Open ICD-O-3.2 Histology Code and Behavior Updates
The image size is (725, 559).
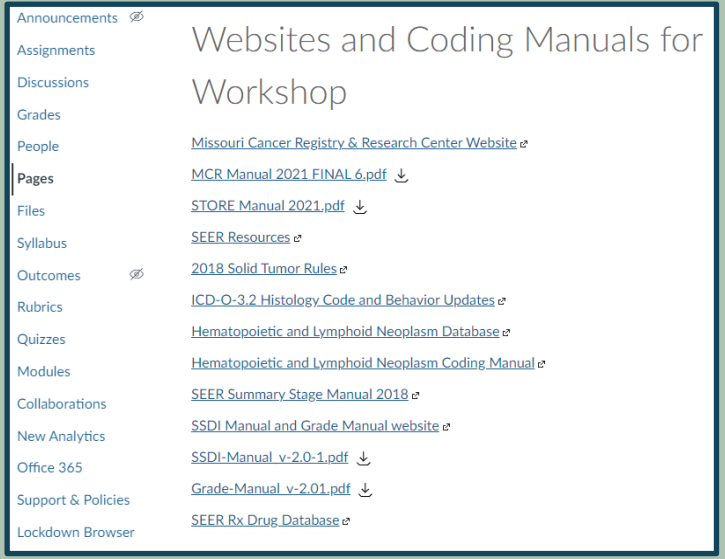343,300
